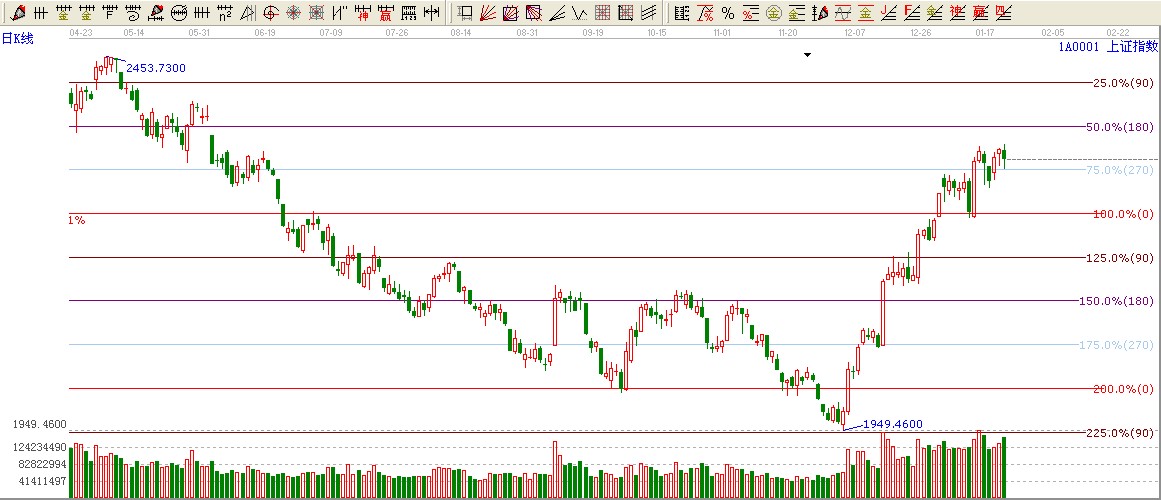
Task: Select the ruler icon marked 123
Action: tap(409, 13)
